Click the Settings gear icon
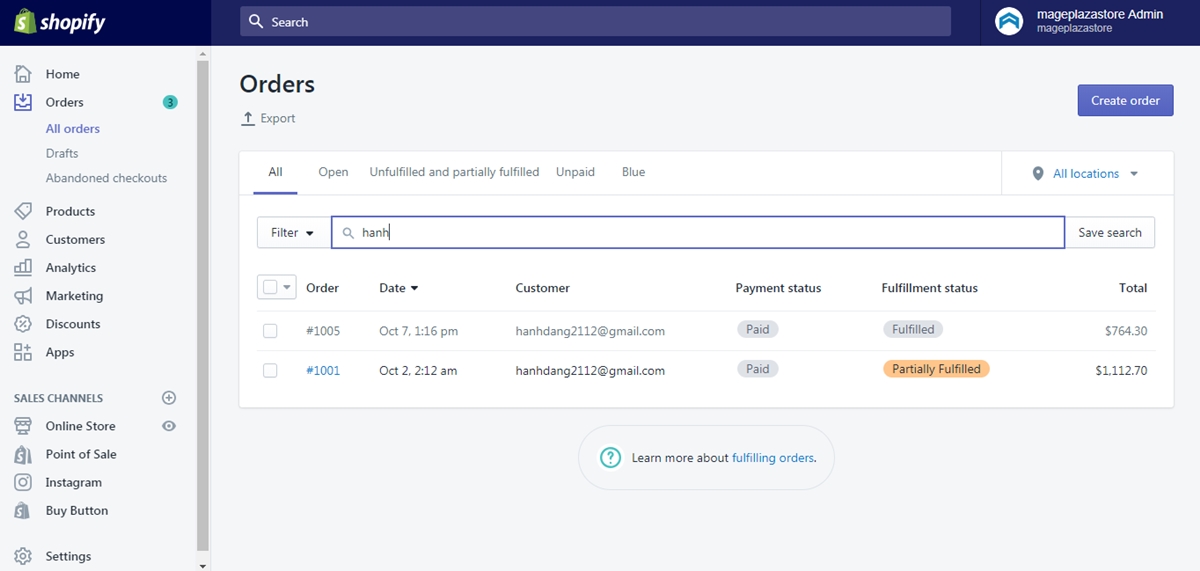The width and height of the screenshot is (1200, 571). point(23,556)
